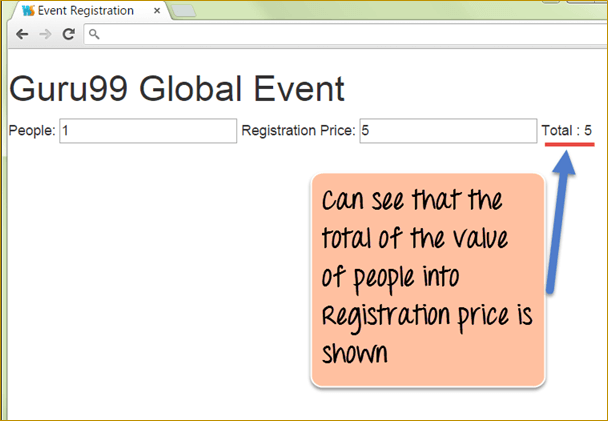
Task: Click inside the Registration Price input field
Action: pos(447,131)
